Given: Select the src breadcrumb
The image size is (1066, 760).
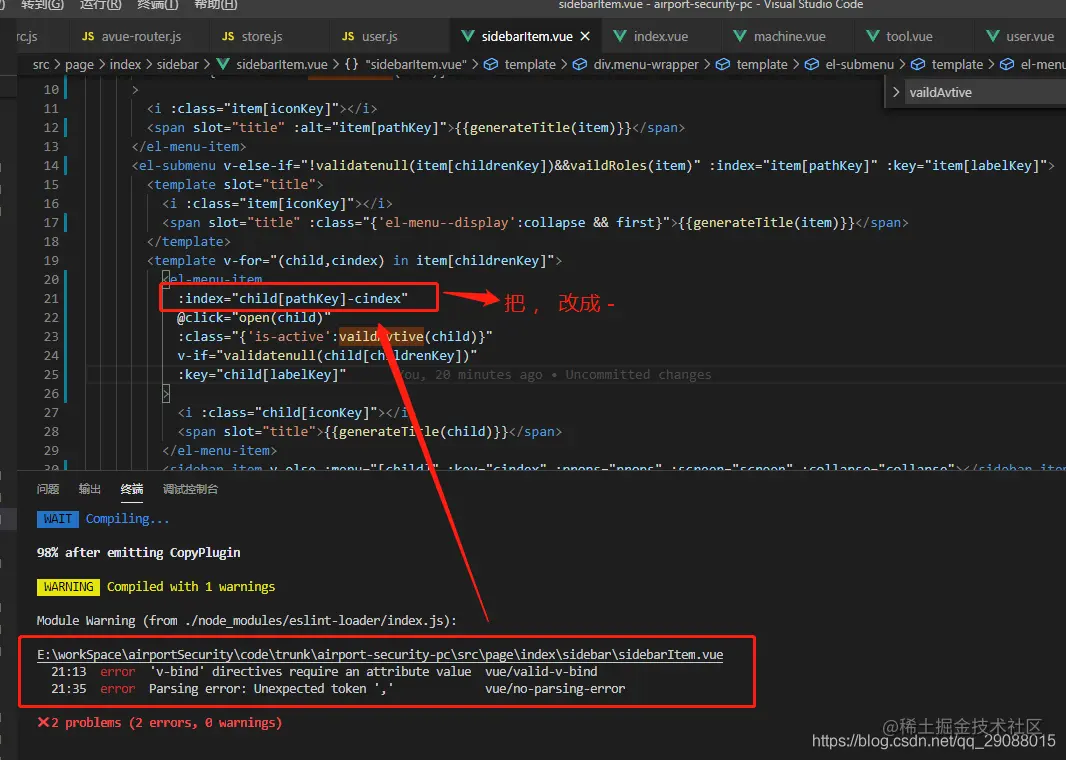Looking at the screenshot, I should point(41,65).
